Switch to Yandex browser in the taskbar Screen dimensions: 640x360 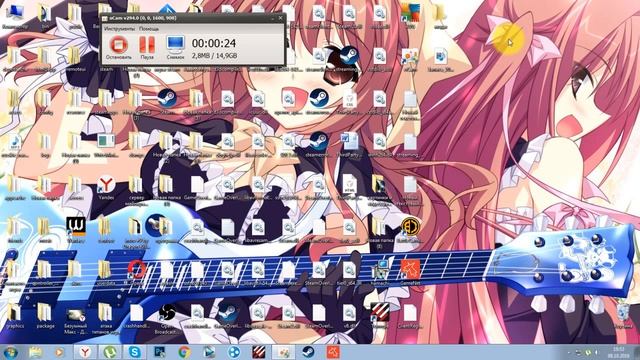(x=85, y=352)
